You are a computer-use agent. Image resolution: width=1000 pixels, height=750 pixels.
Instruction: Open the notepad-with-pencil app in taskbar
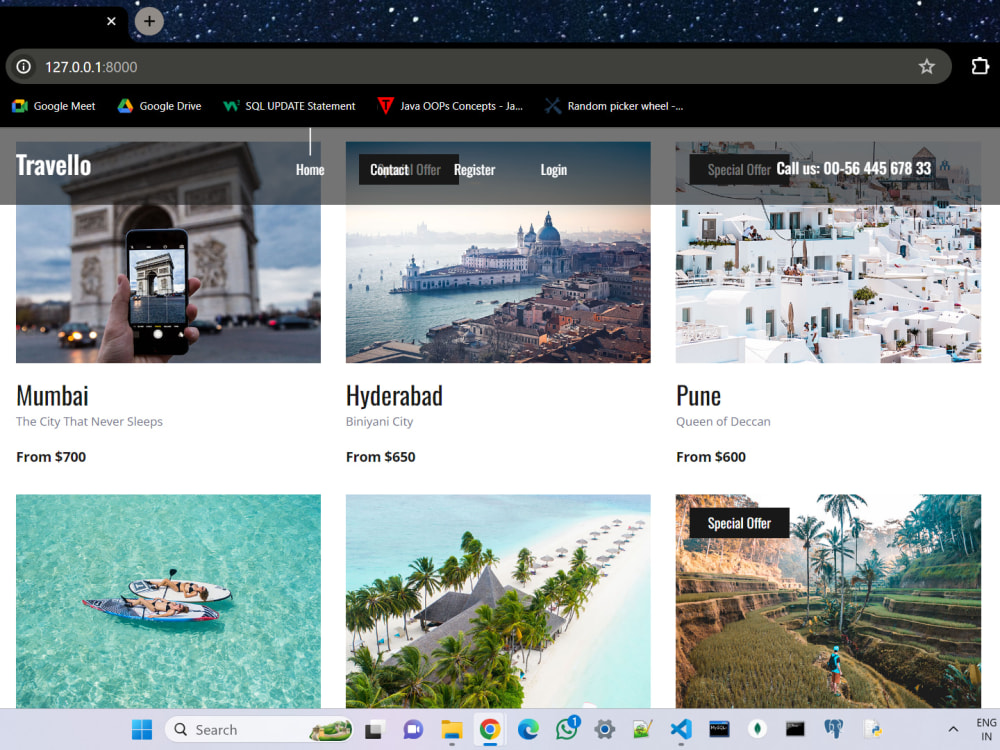coord(643,729)
